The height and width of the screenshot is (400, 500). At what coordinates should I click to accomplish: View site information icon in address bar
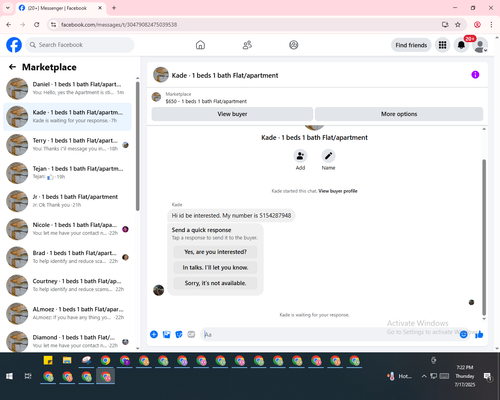[53, 24]
